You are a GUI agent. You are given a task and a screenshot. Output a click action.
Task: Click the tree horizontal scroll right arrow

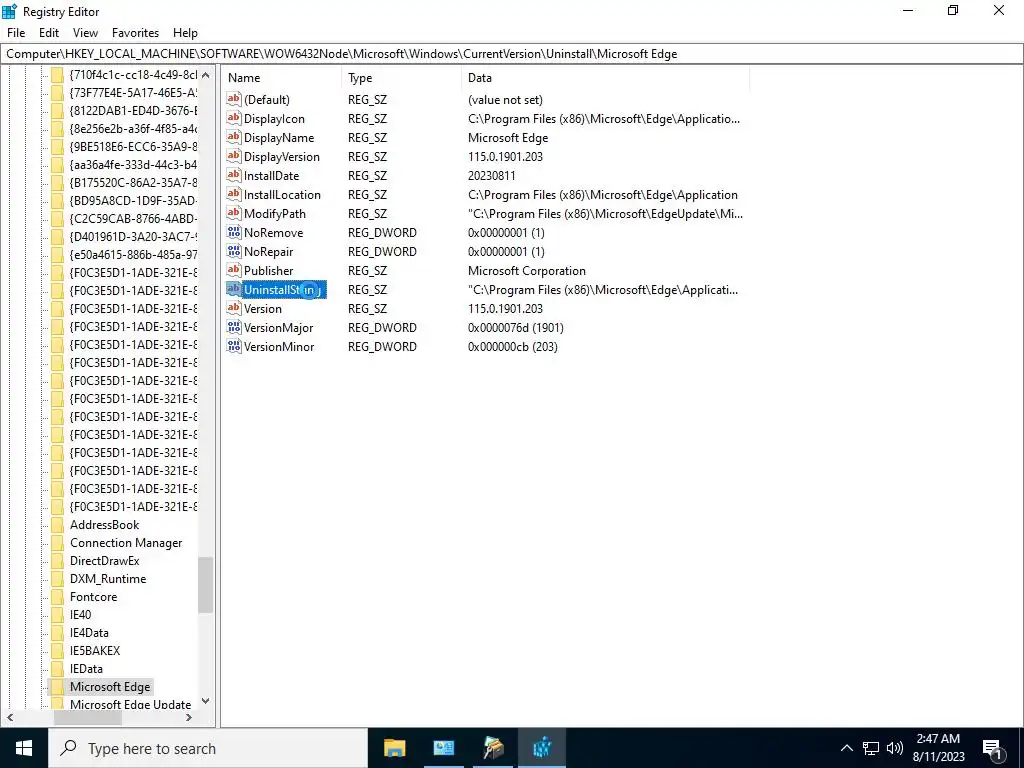click(189, 717)
